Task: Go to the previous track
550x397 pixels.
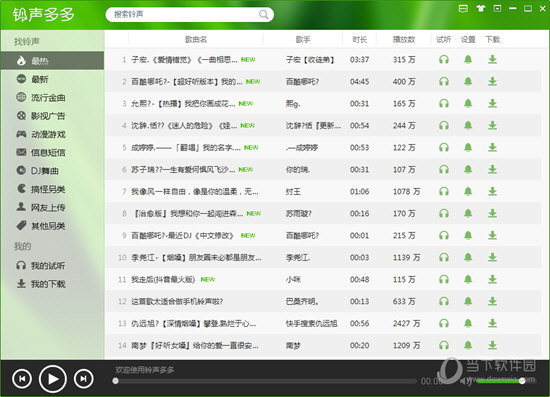Action: tap(22, 379)
